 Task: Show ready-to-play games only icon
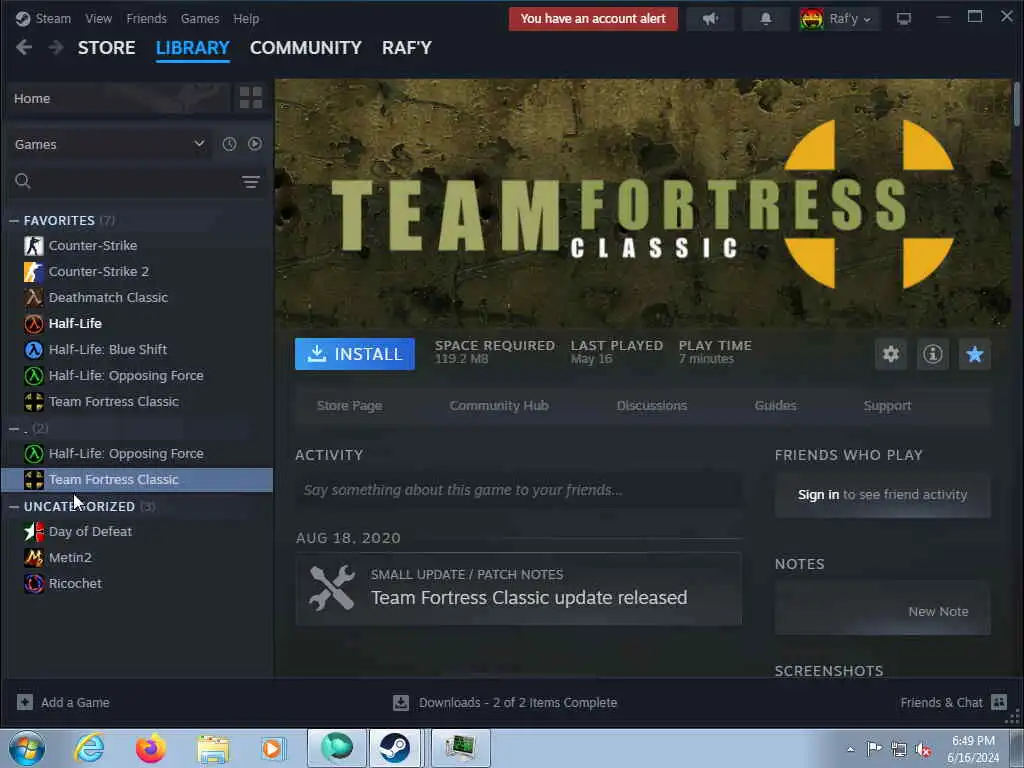(x=255, y=144)
